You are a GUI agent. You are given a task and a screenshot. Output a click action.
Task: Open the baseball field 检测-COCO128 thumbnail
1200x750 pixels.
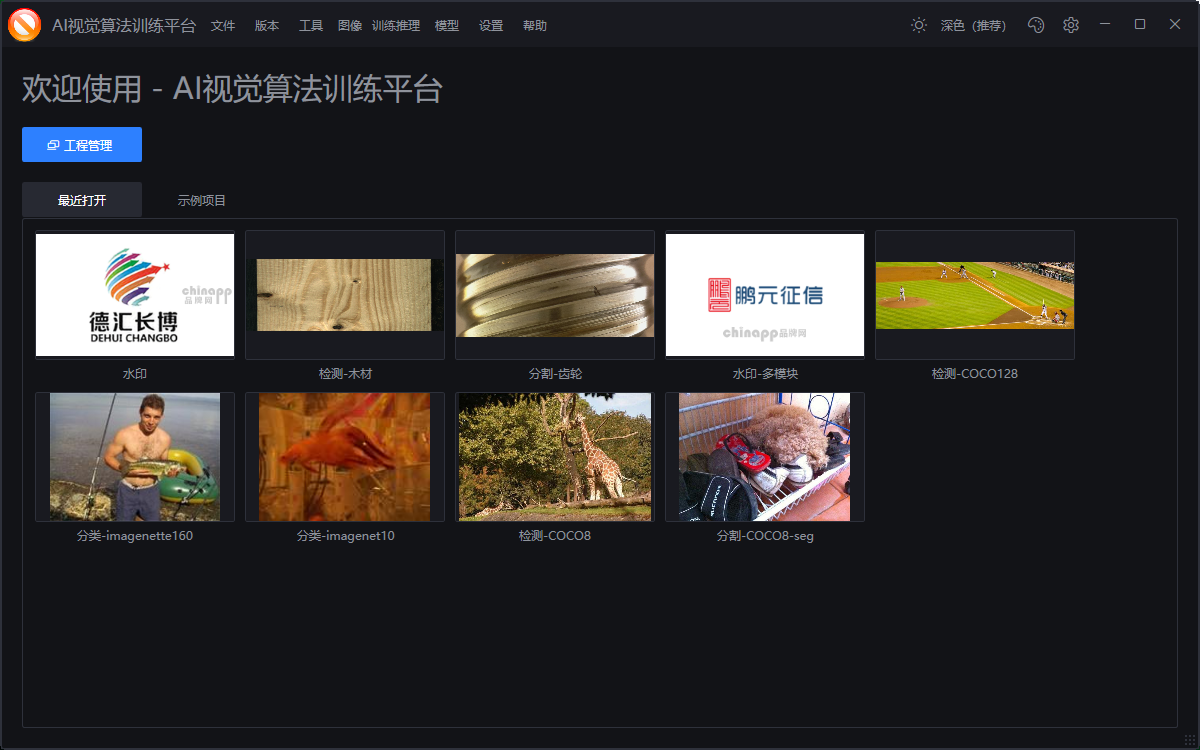975,295
